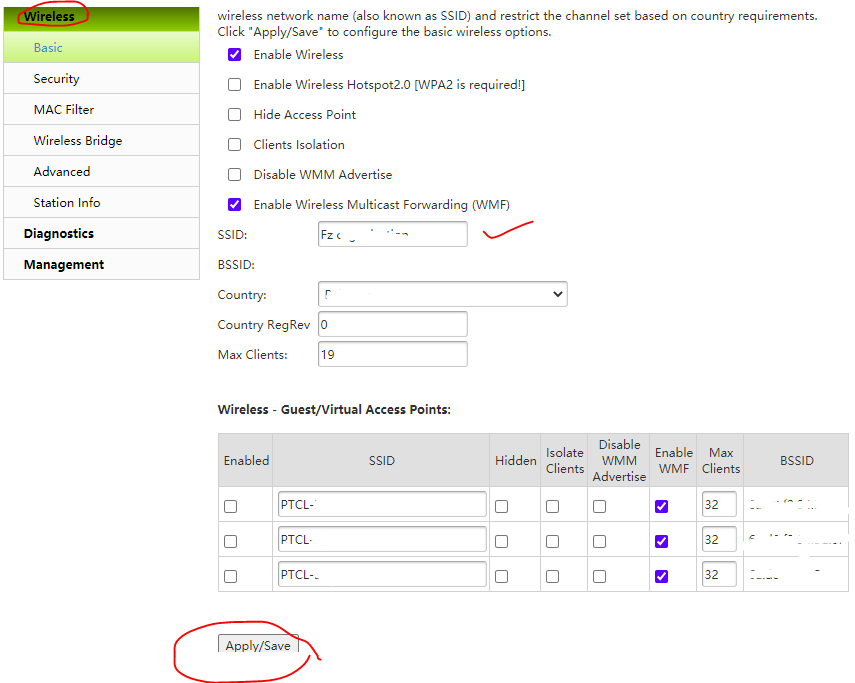The height and width of the screenshot is (683, 855).
Task: Select MAC Filter in the sidebar
Action: pos(61,109)
